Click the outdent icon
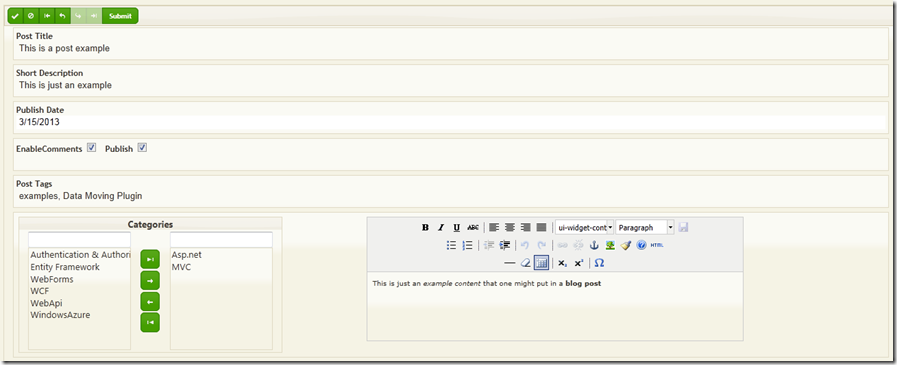 point(489,245)
